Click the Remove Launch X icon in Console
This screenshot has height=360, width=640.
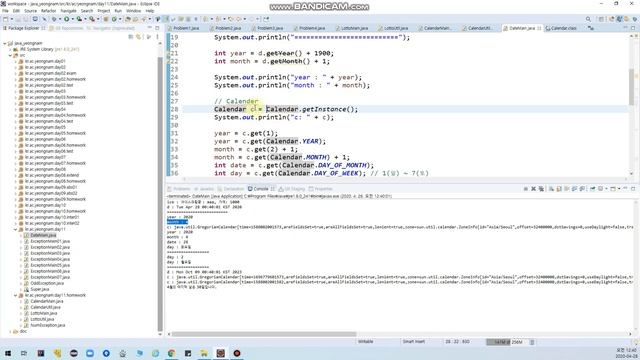533,189
